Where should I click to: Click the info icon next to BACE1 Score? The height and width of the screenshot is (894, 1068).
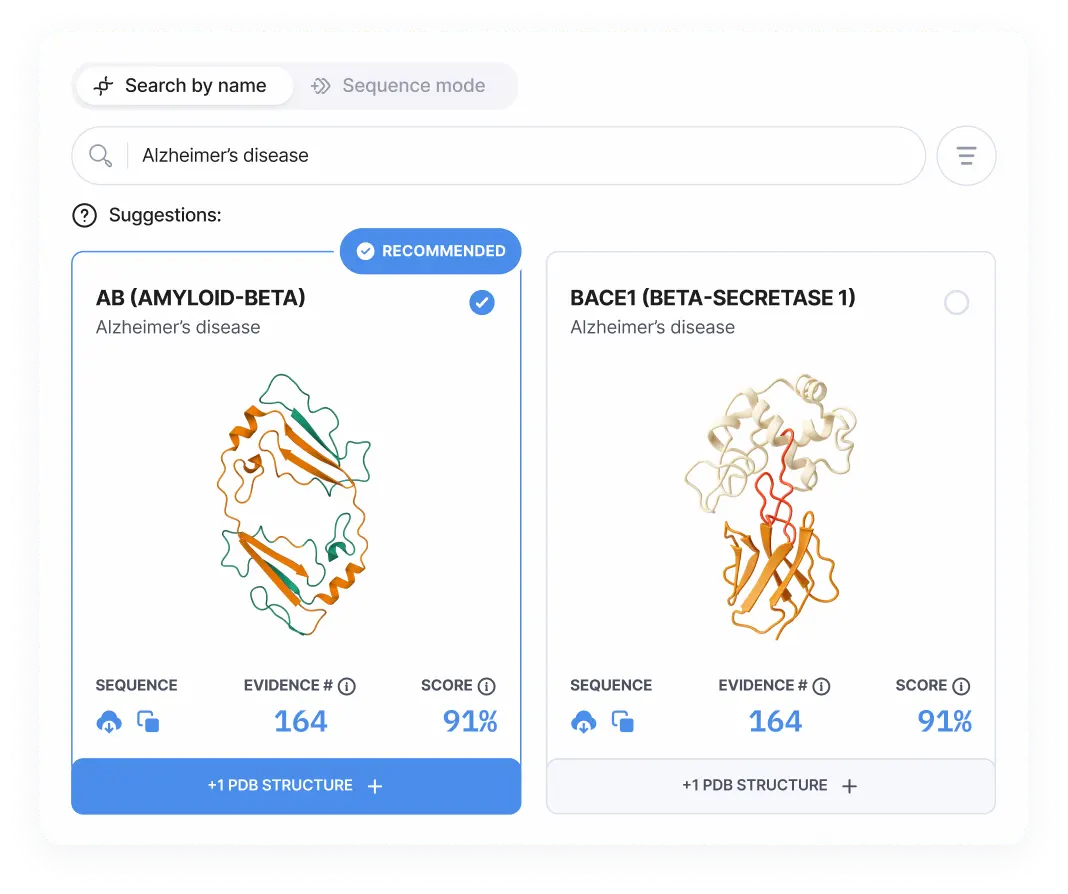click(x=961, y=686)
